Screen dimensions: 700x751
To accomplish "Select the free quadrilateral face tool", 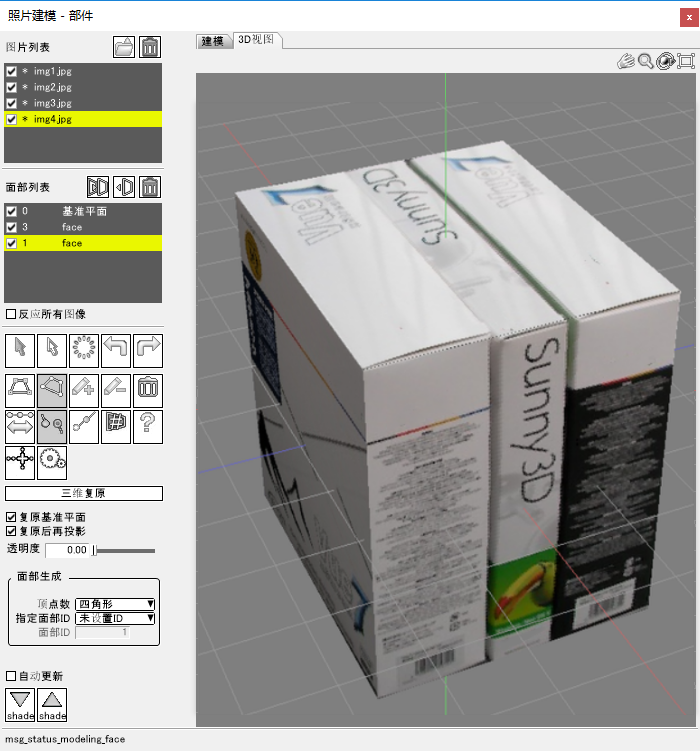I will pos(52,390).
